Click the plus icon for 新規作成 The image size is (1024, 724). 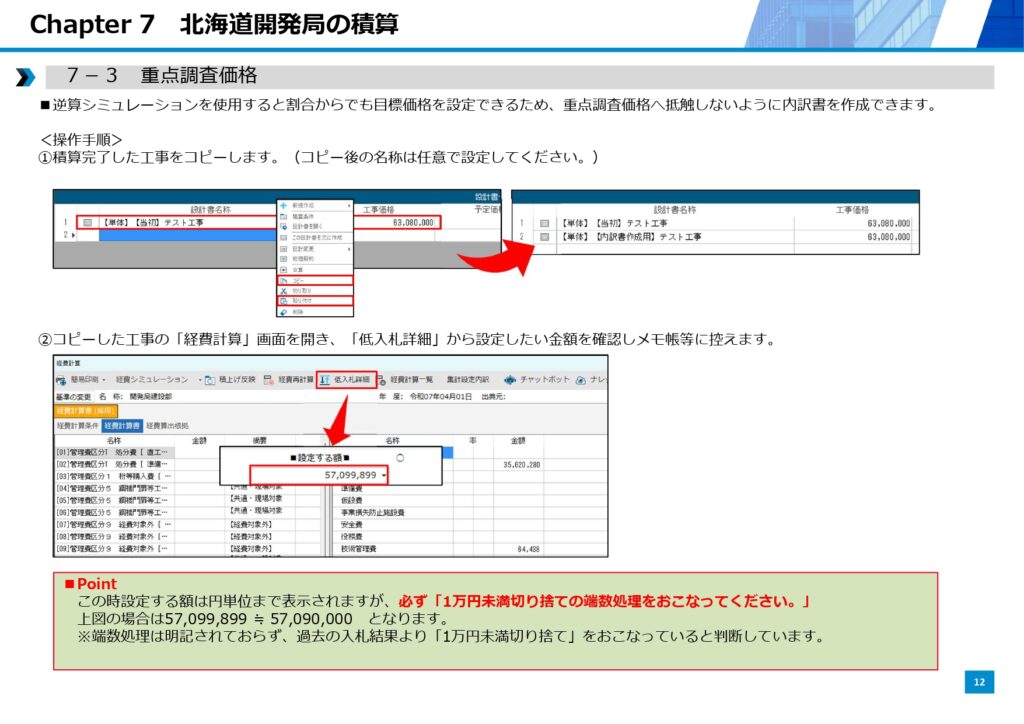click(x=284, y=205)
